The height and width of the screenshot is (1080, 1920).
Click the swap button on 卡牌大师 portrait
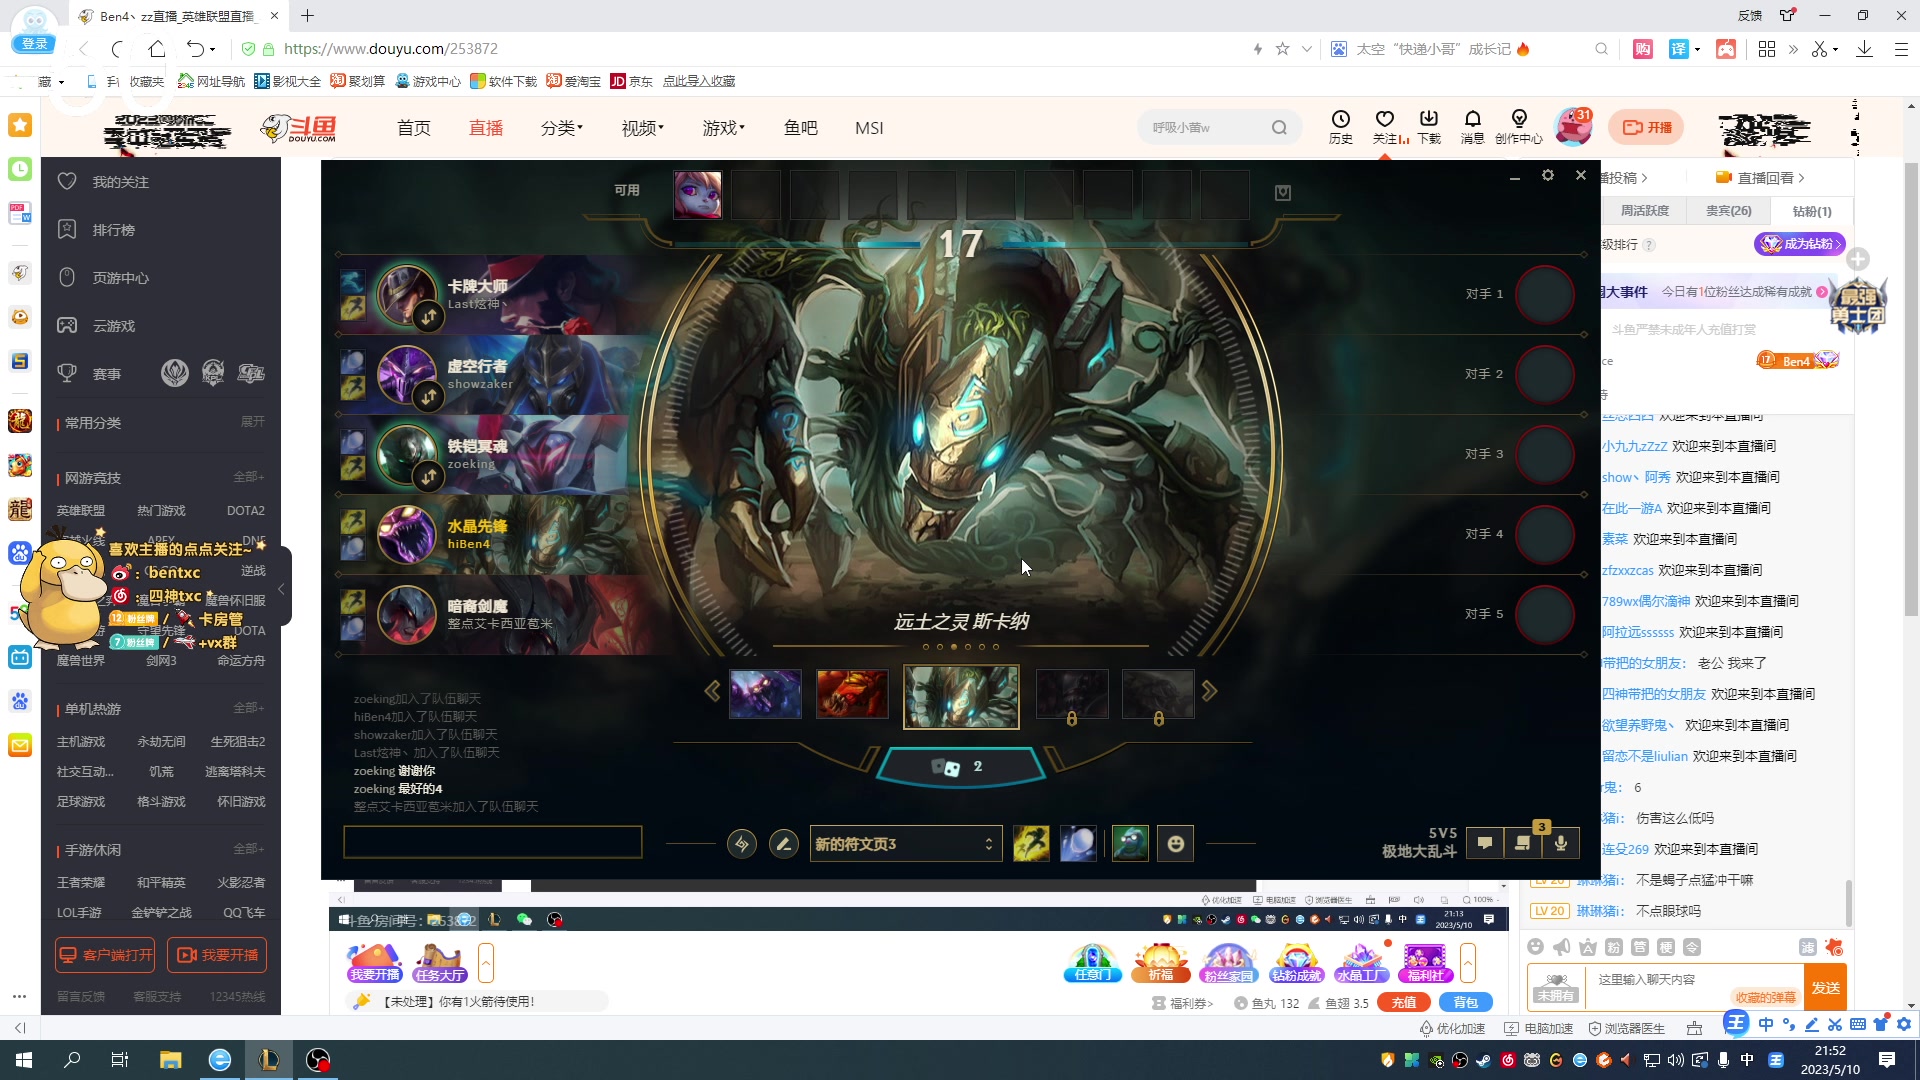tap(429, 317)
